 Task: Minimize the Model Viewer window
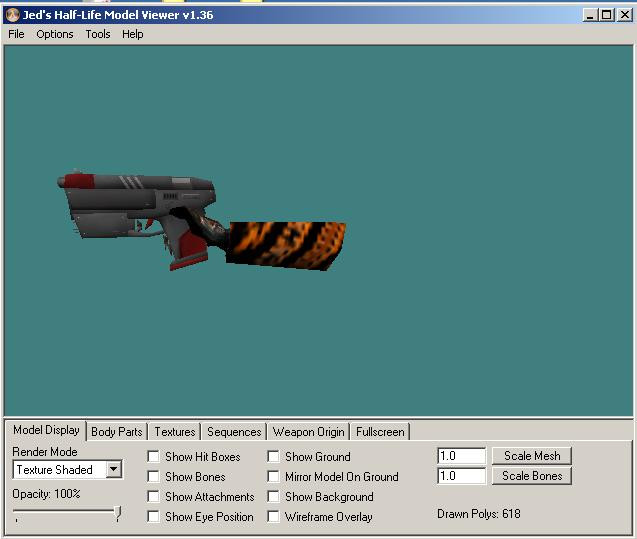589,15
